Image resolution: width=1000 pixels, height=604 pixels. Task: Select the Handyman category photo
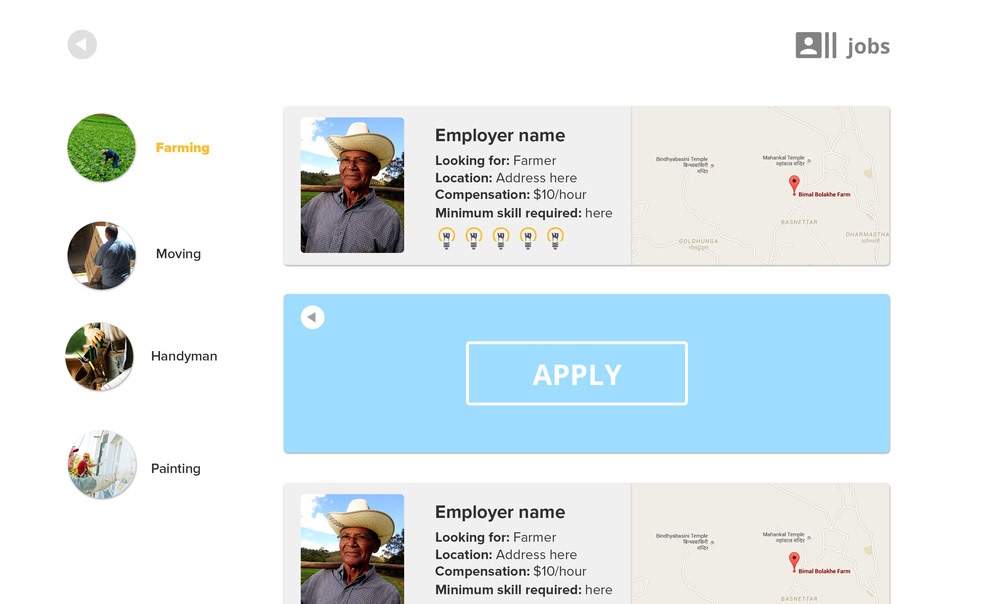[99, 356]
